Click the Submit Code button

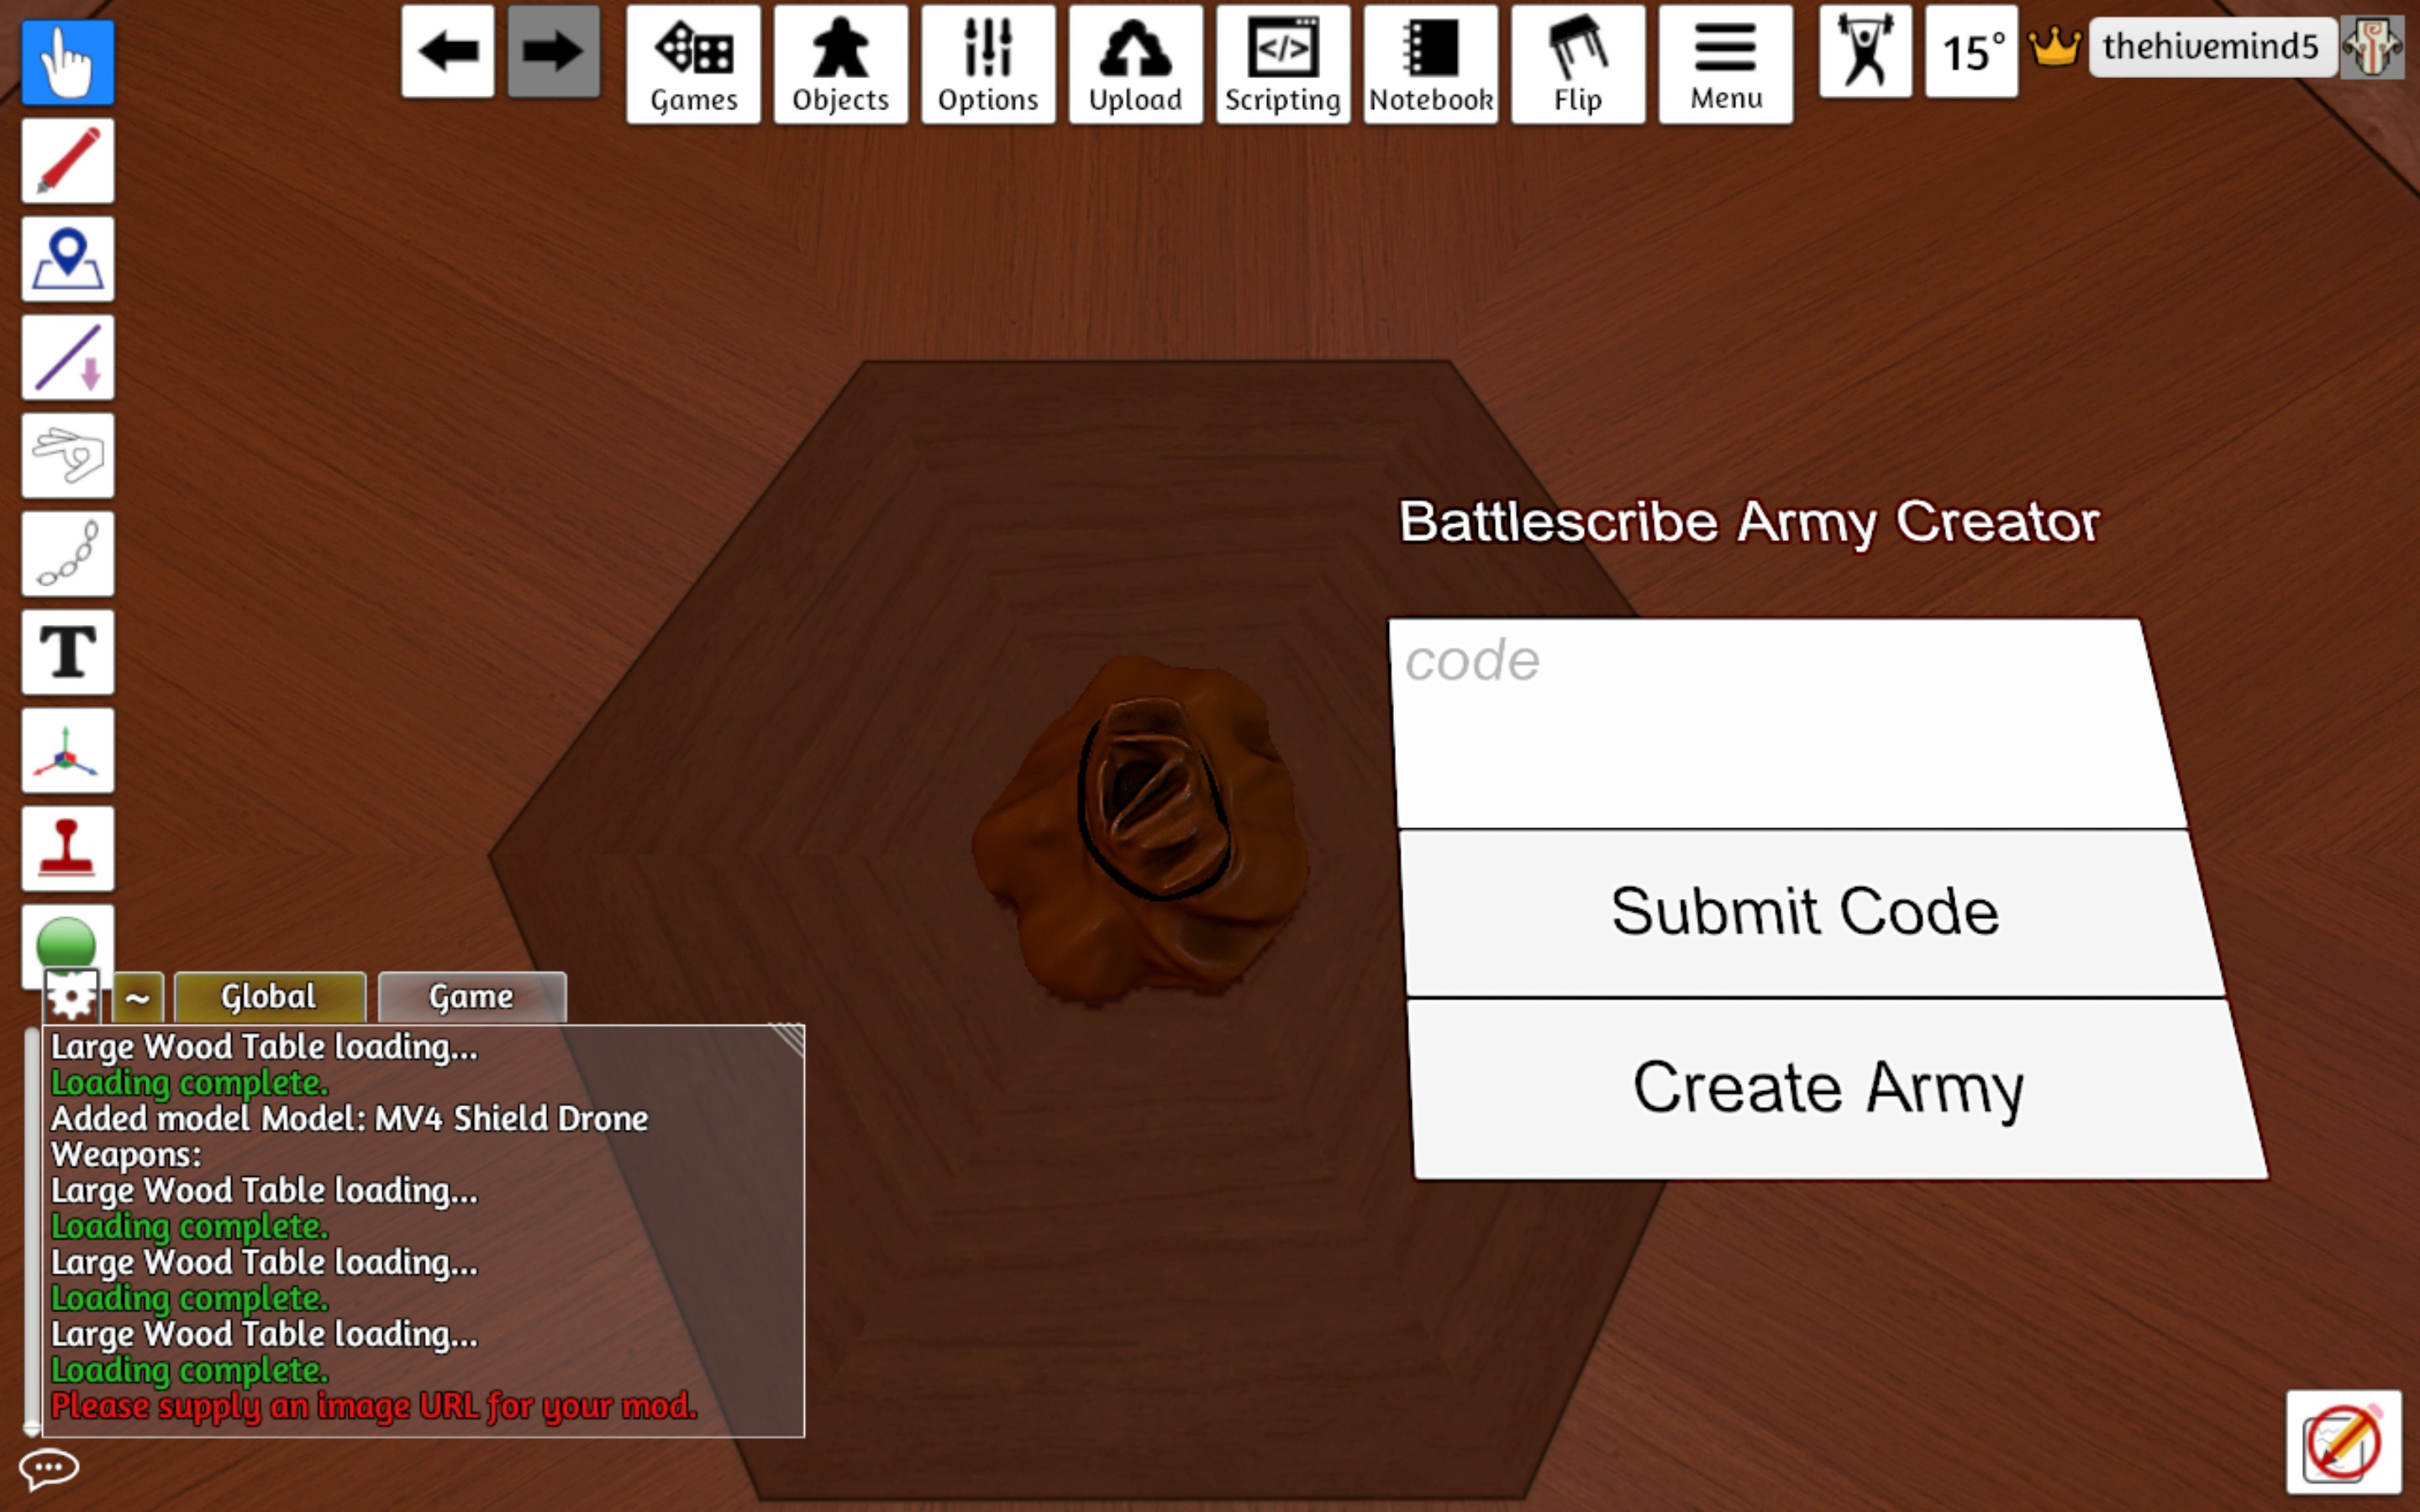[1812, 913]
